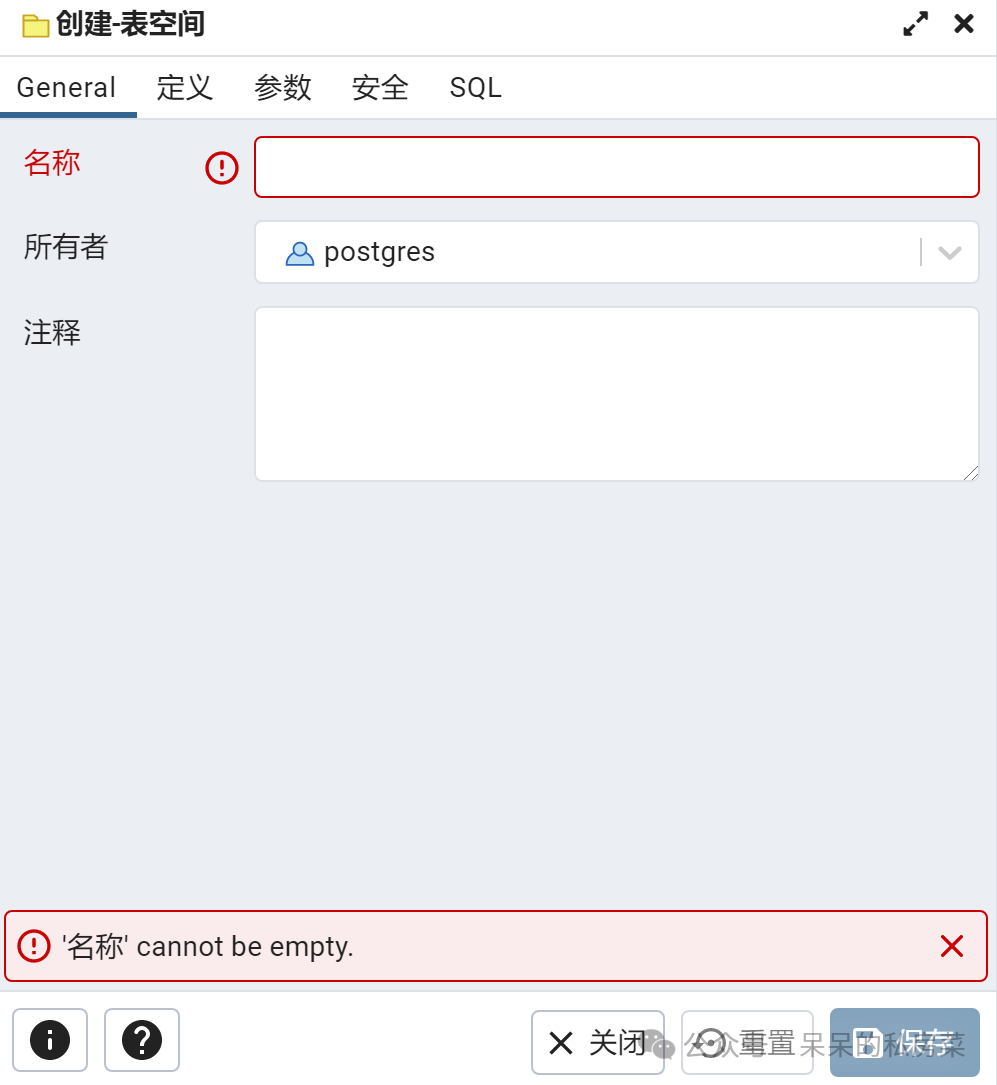The image size is (997, 1085).
Task: Close the Create Tablespace dialog
Action: pyautogui.click(x=964, y=24)
